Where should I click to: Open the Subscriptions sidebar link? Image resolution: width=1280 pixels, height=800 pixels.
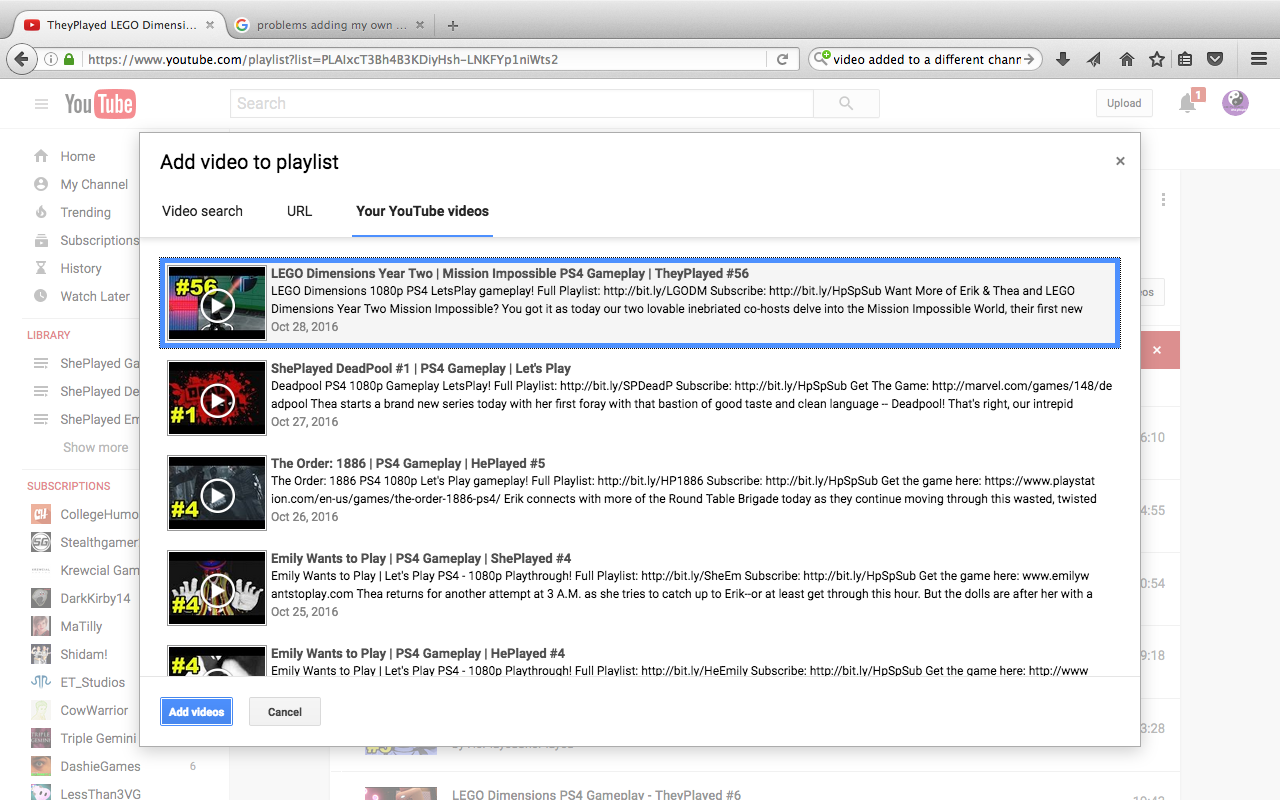(x=99, y=240)
